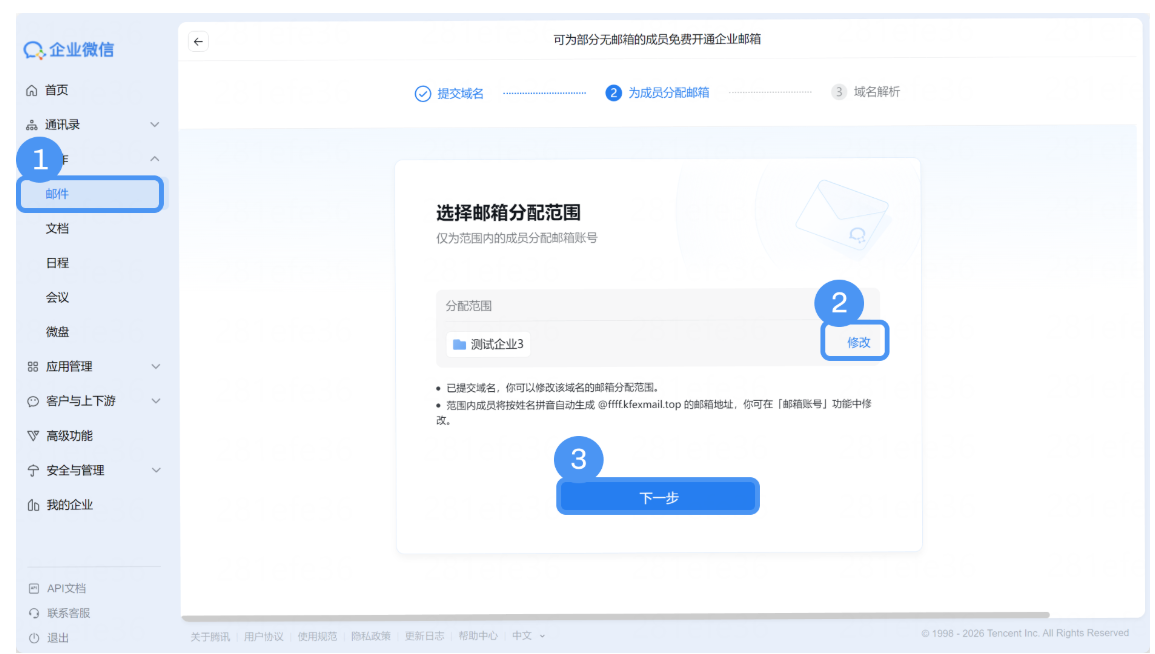Expand the 安全与管理 chevron
Viewport: 1155px width, 654px height.
155,471
